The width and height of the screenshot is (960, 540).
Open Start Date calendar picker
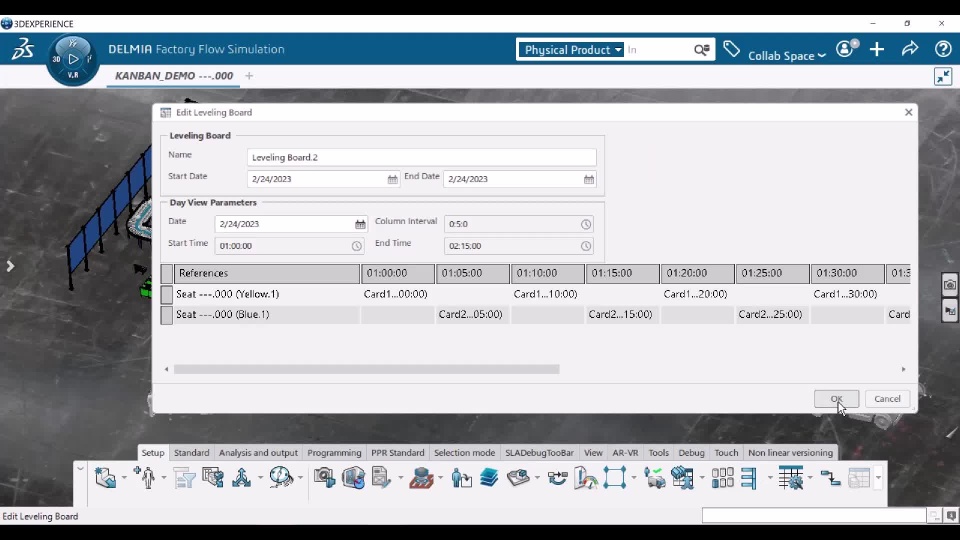[392, 179]
